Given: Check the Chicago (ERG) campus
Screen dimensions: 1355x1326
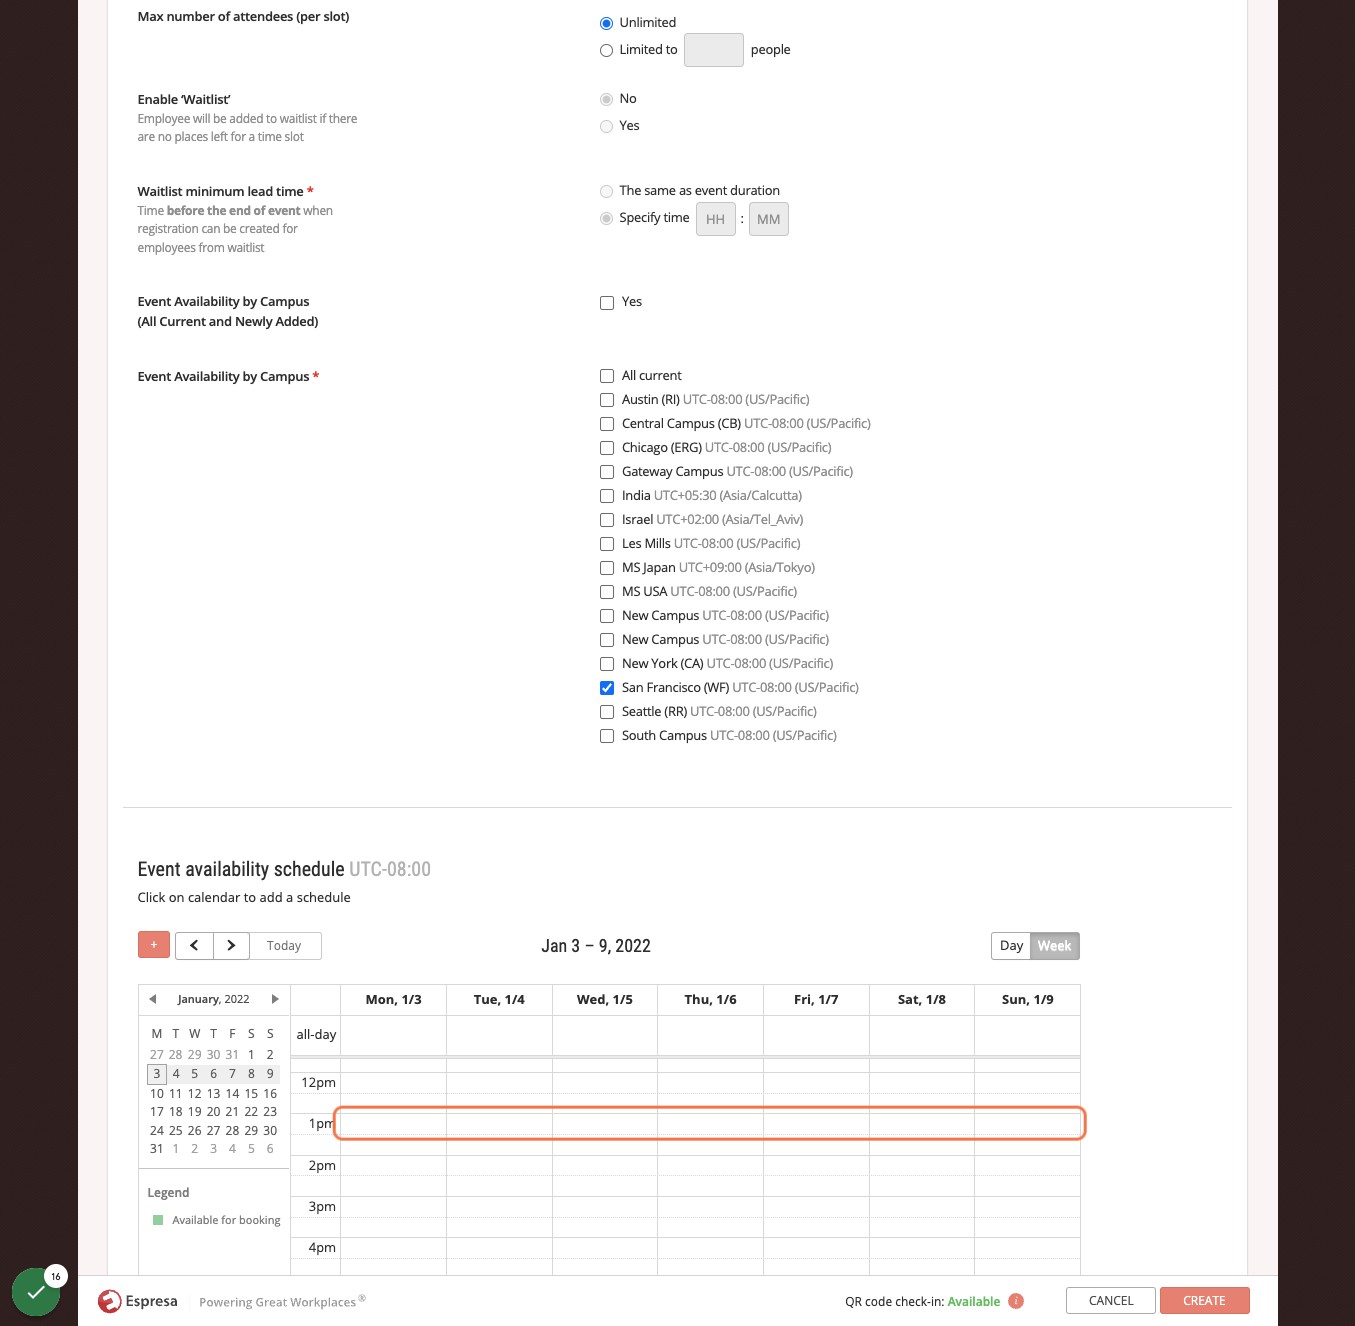Looking at the screenshot, I should point(607,448).
